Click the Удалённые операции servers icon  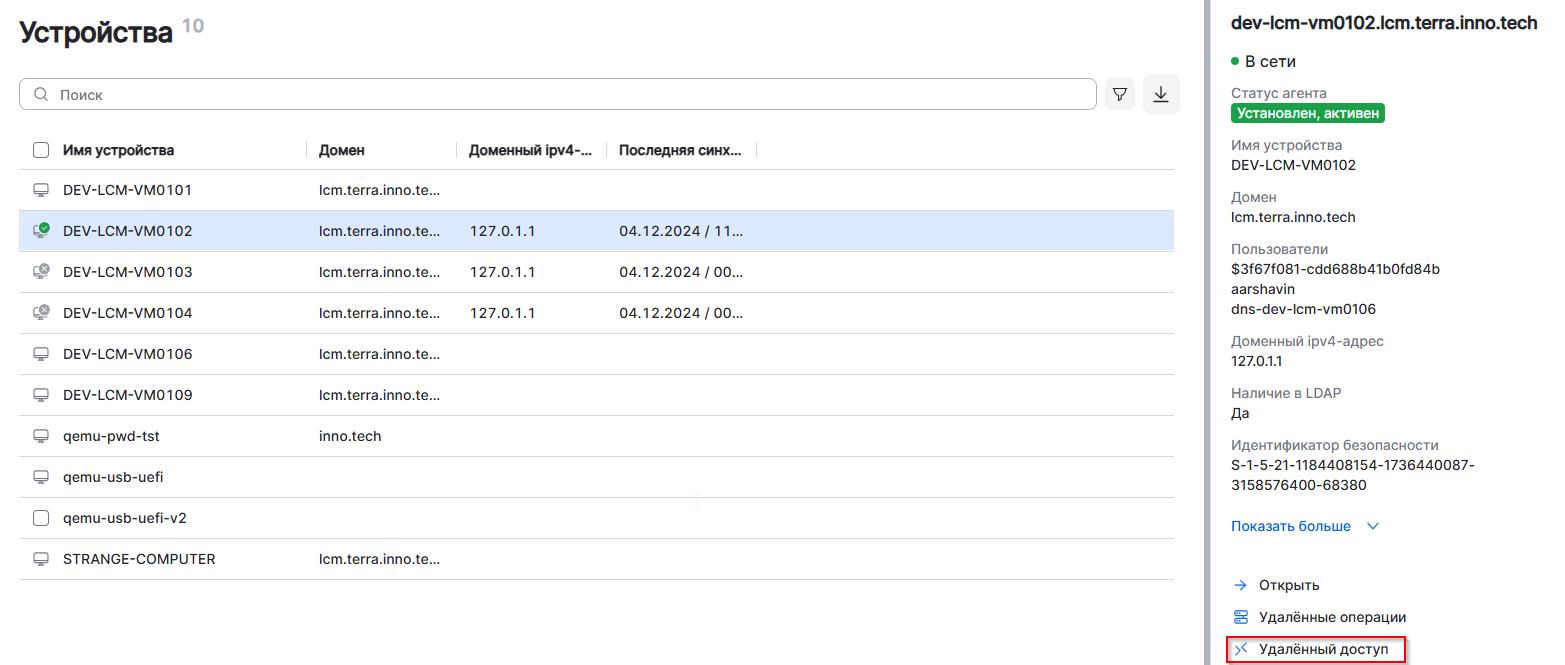1241,617
